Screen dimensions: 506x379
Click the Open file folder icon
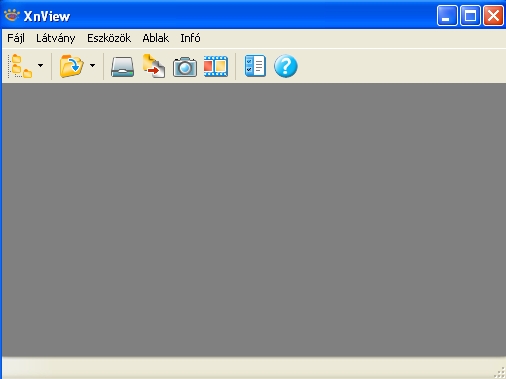(x=71, y=66)
